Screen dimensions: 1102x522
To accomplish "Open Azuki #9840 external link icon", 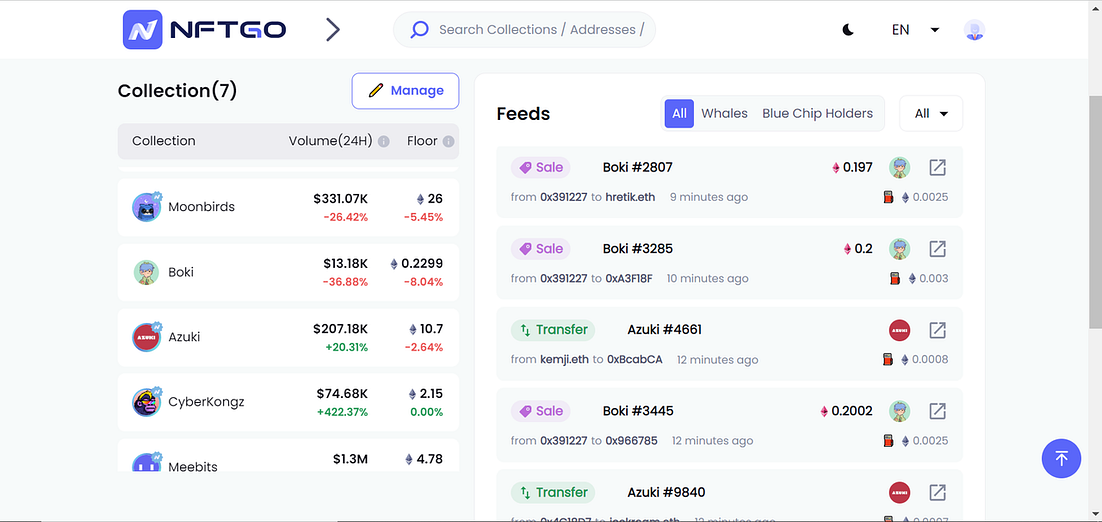I will click(x=938, y=492).
